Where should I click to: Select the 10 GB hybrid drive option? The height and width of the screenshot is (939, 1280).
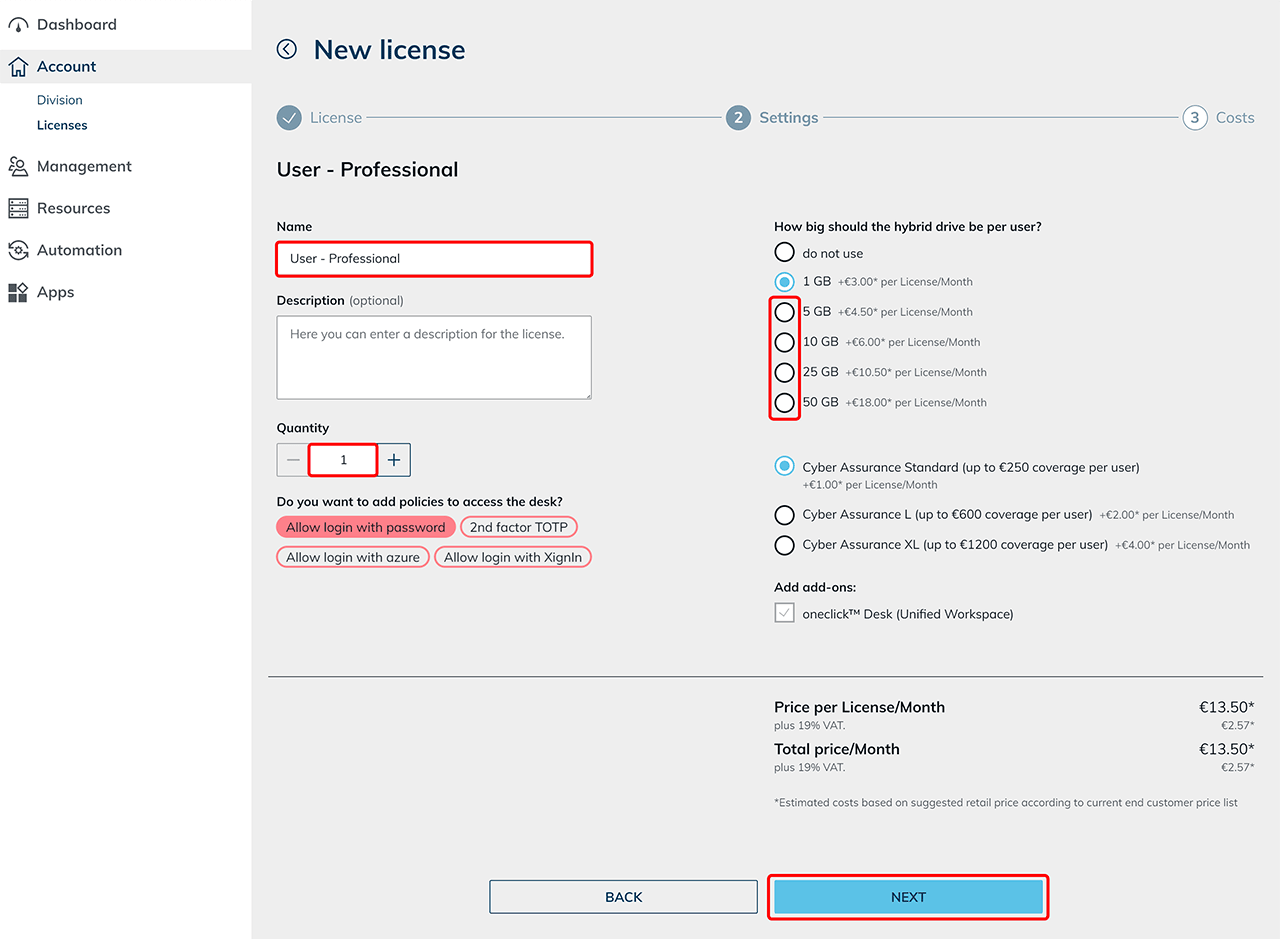click(x=785, y=342)
